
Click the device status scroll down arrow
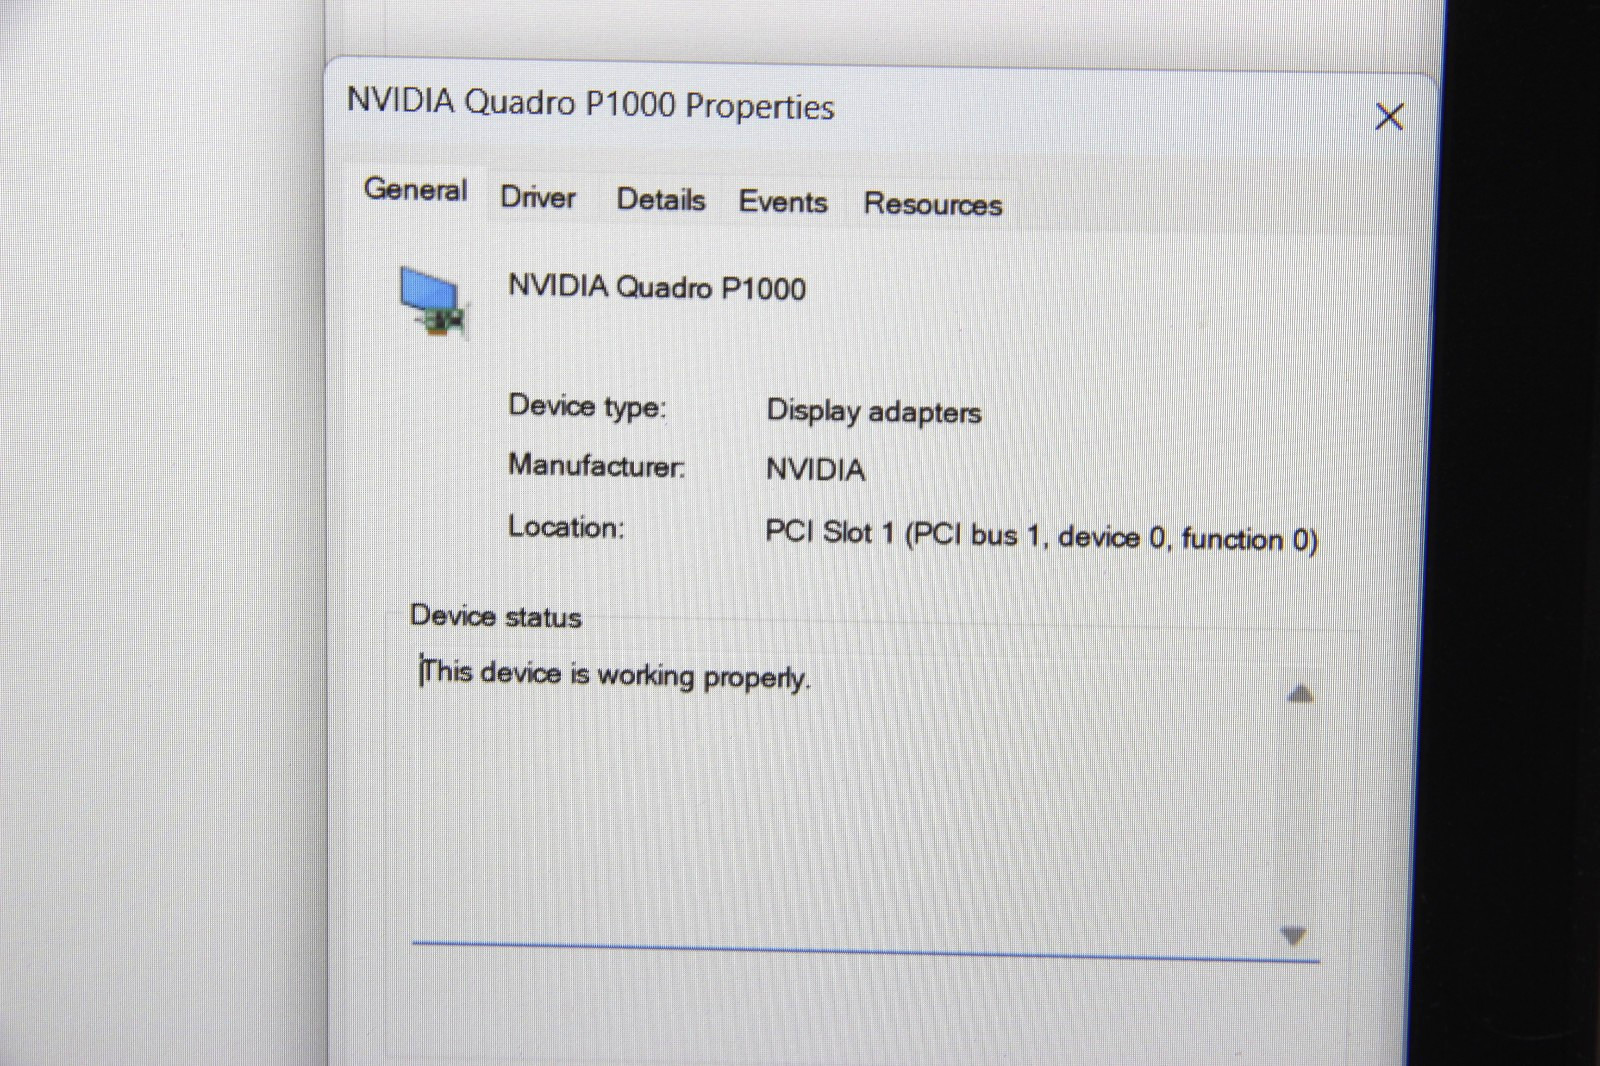pos(1294,937)
